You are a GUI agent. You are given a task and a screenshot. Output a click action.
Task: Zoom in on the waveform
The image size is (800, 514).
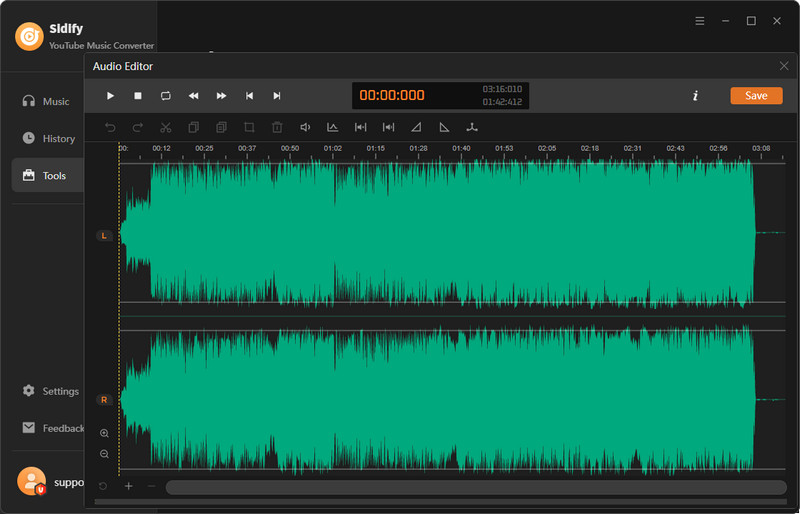click(105, 433)
